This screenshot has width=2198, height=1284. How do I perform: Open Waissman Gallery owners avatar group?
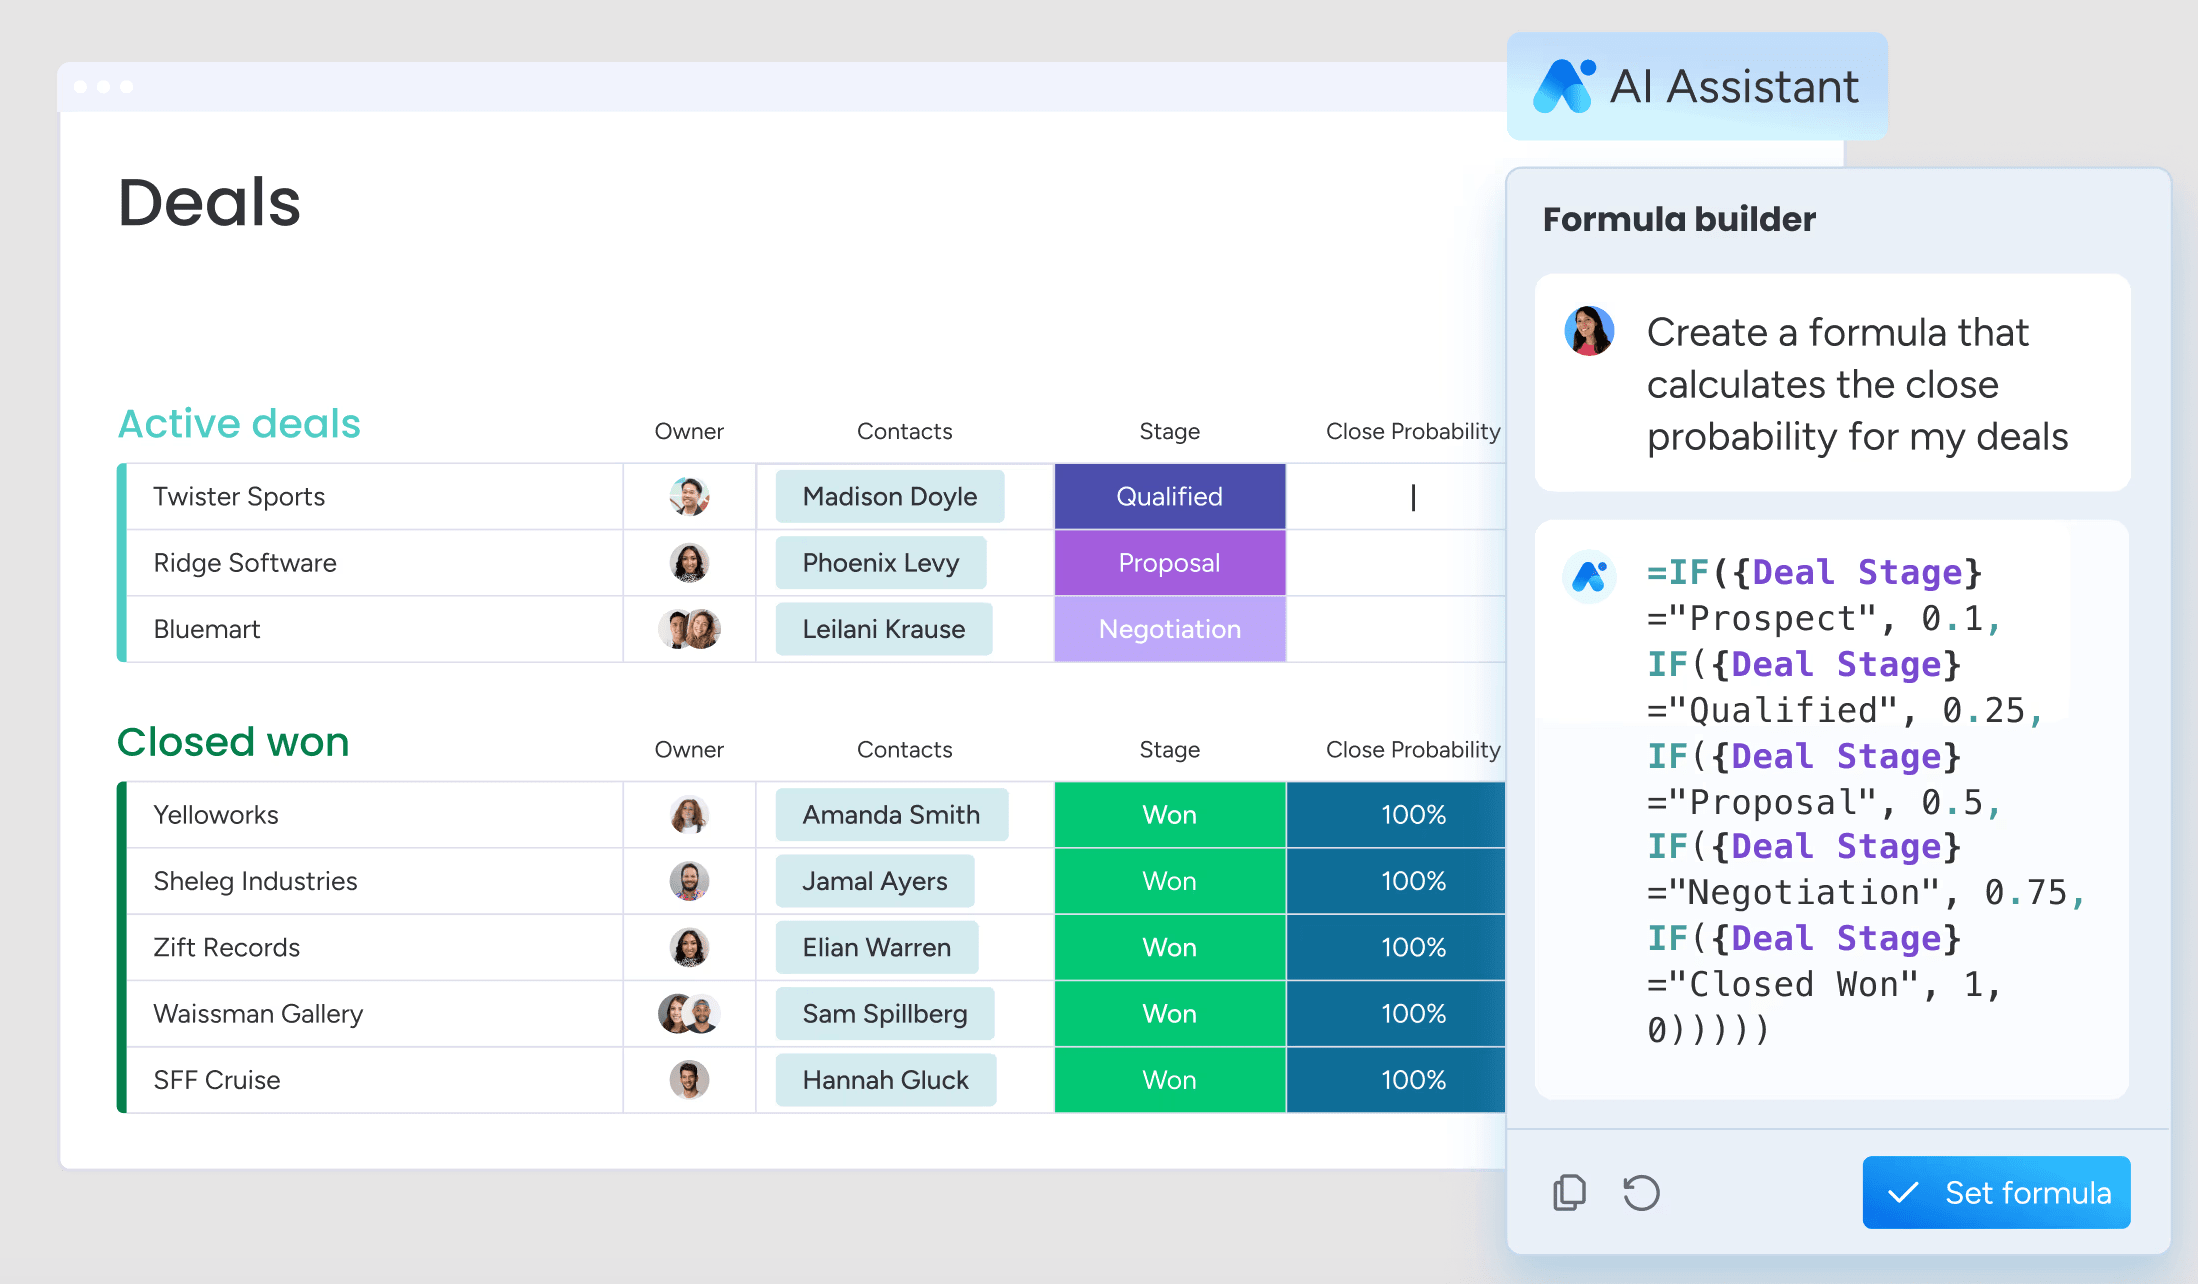[x=689, y=1014]
